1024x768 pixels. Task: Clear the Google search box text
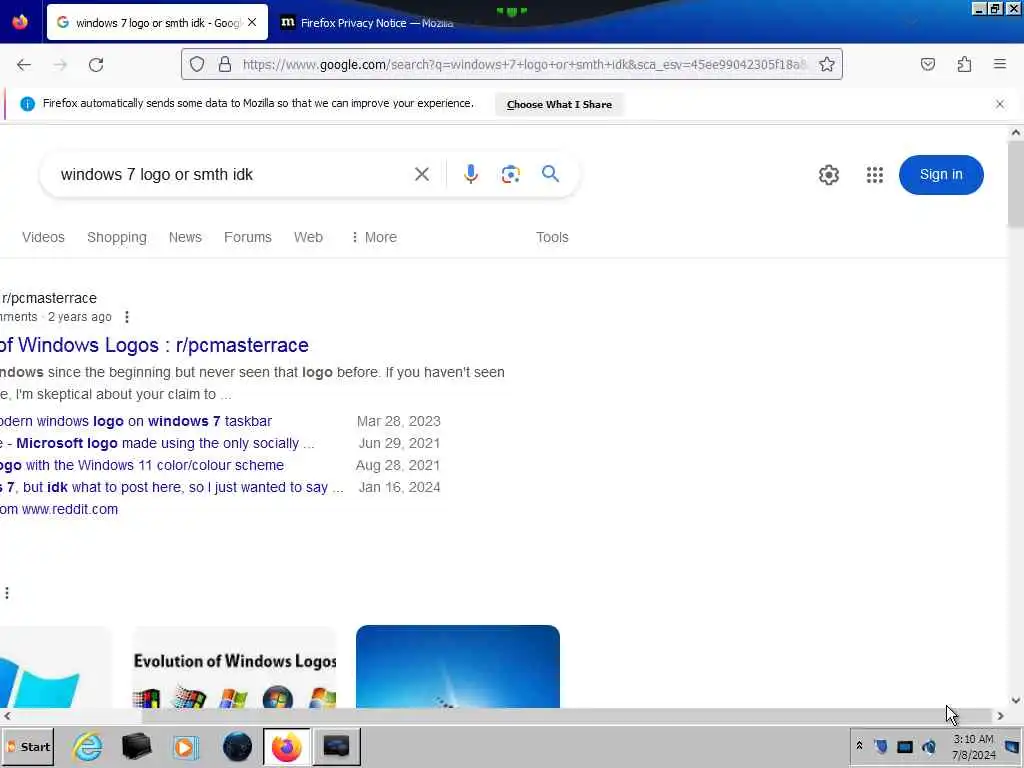[422, 174]
